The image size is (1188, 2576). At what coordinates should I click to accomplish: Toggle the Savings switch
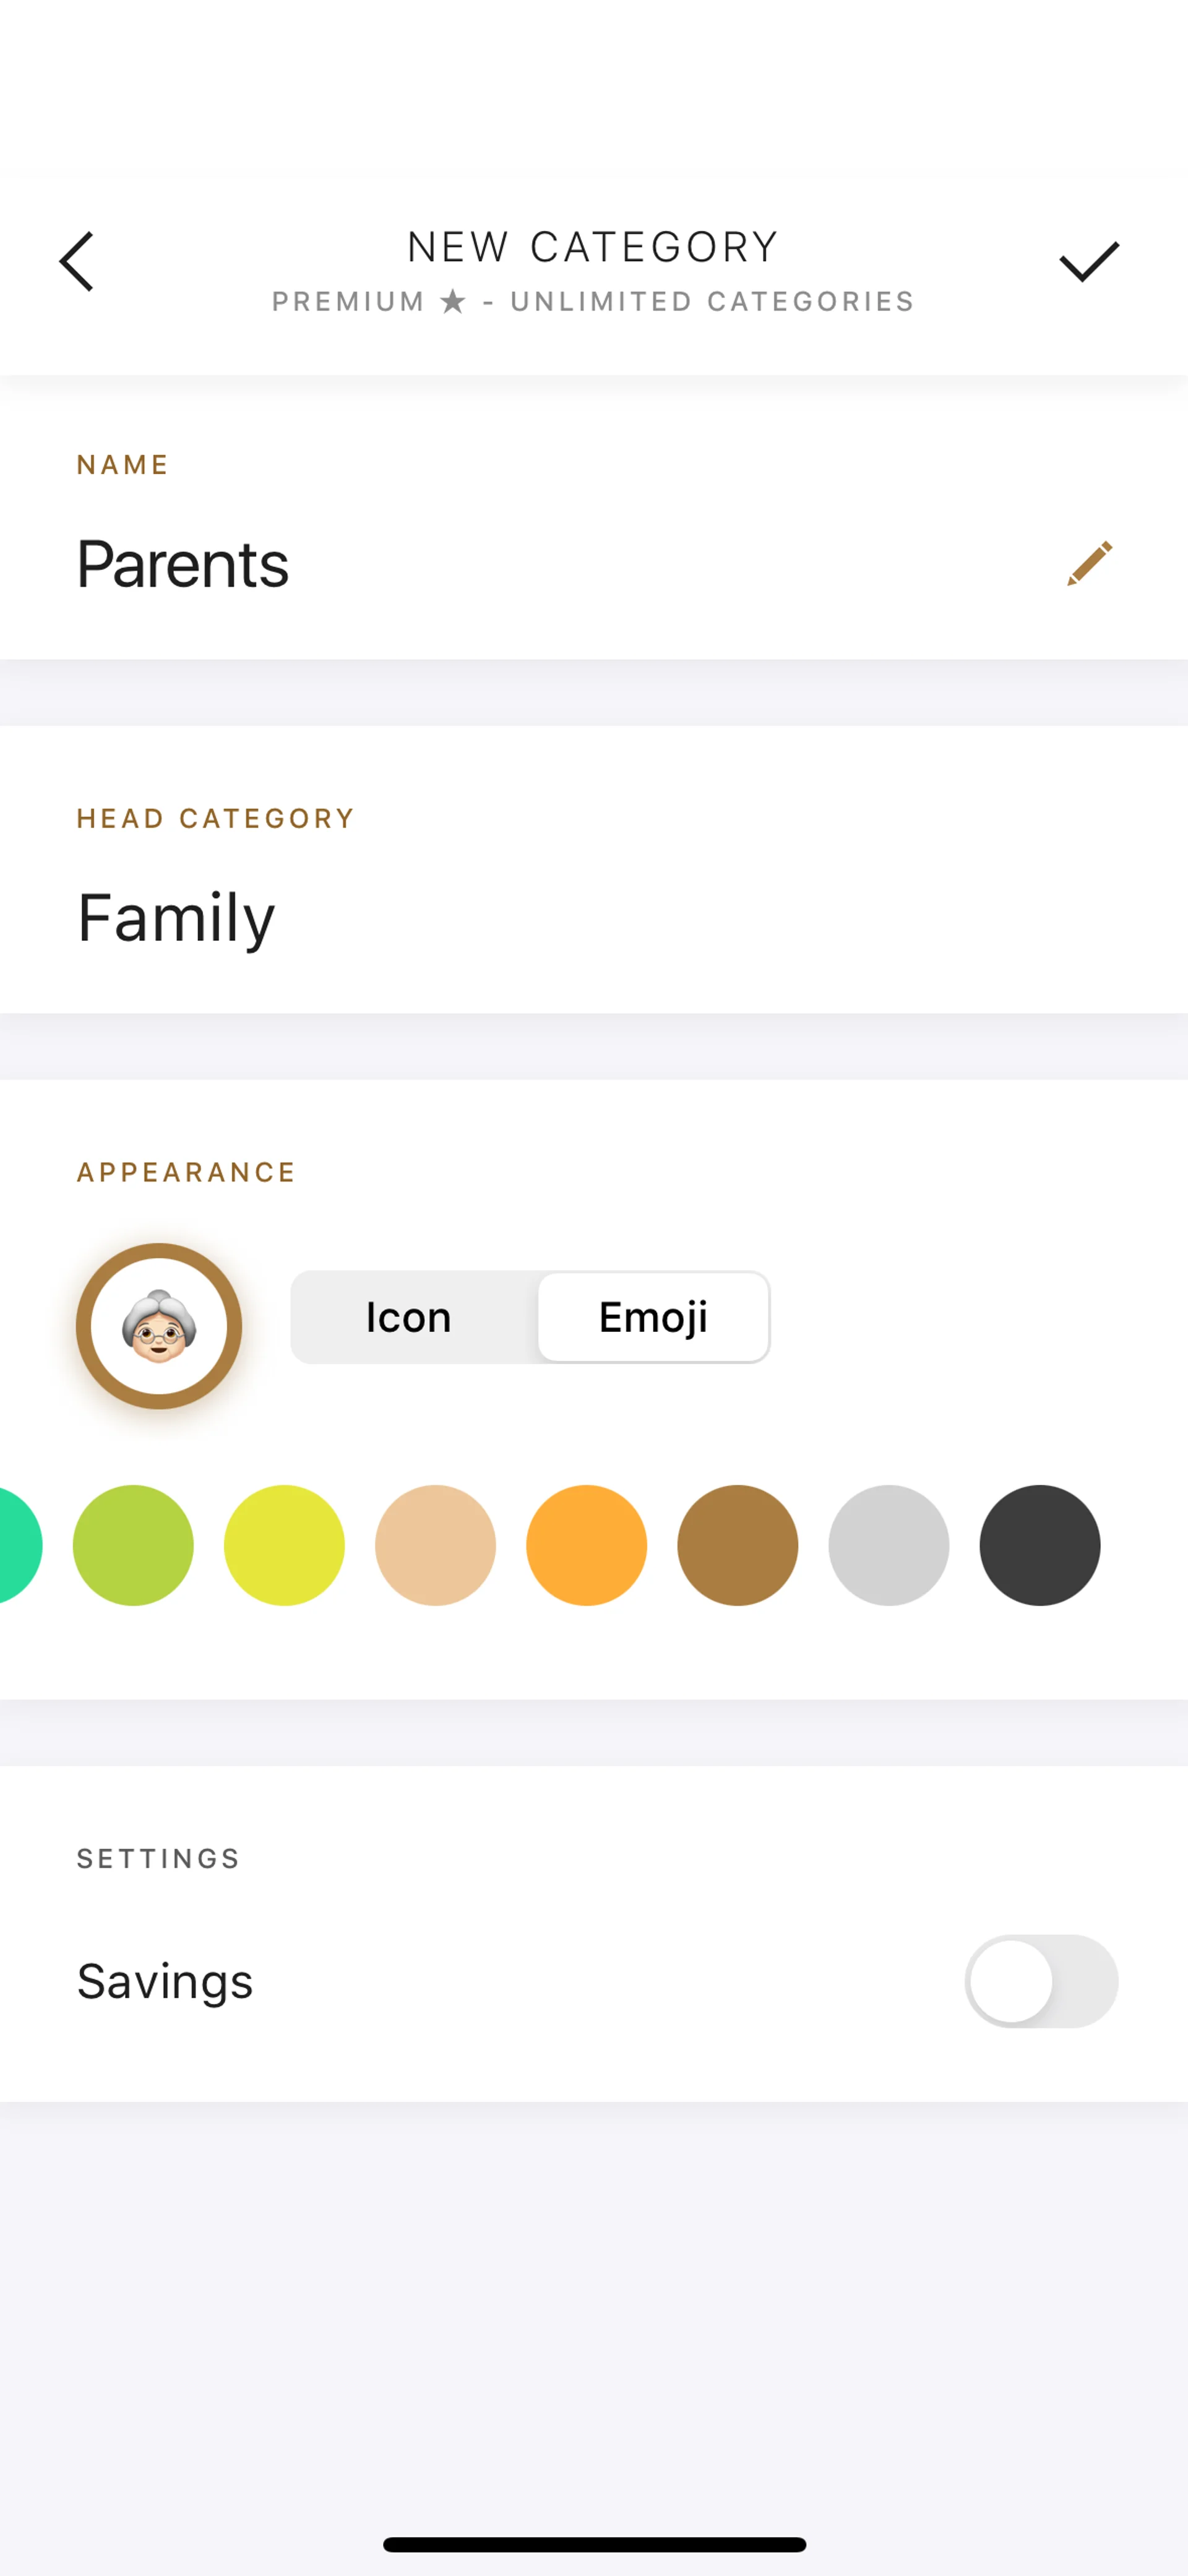pyautogui.click(x=1040, y=1981)
